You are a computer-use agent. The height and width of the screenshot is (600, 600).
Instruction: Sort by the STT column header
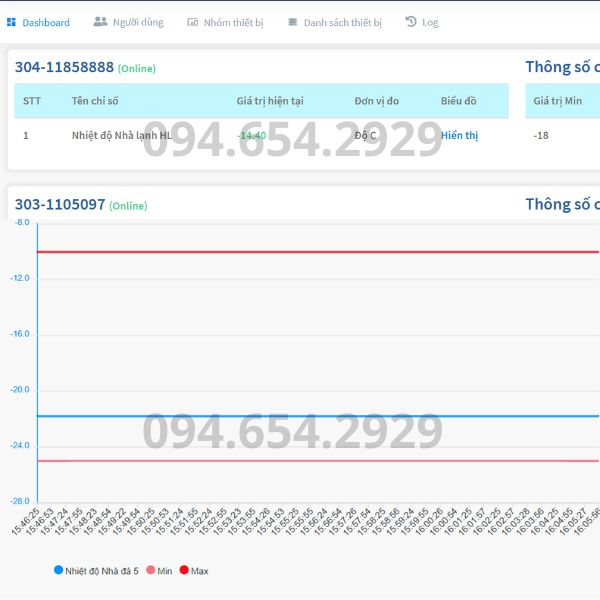[32, 101]
